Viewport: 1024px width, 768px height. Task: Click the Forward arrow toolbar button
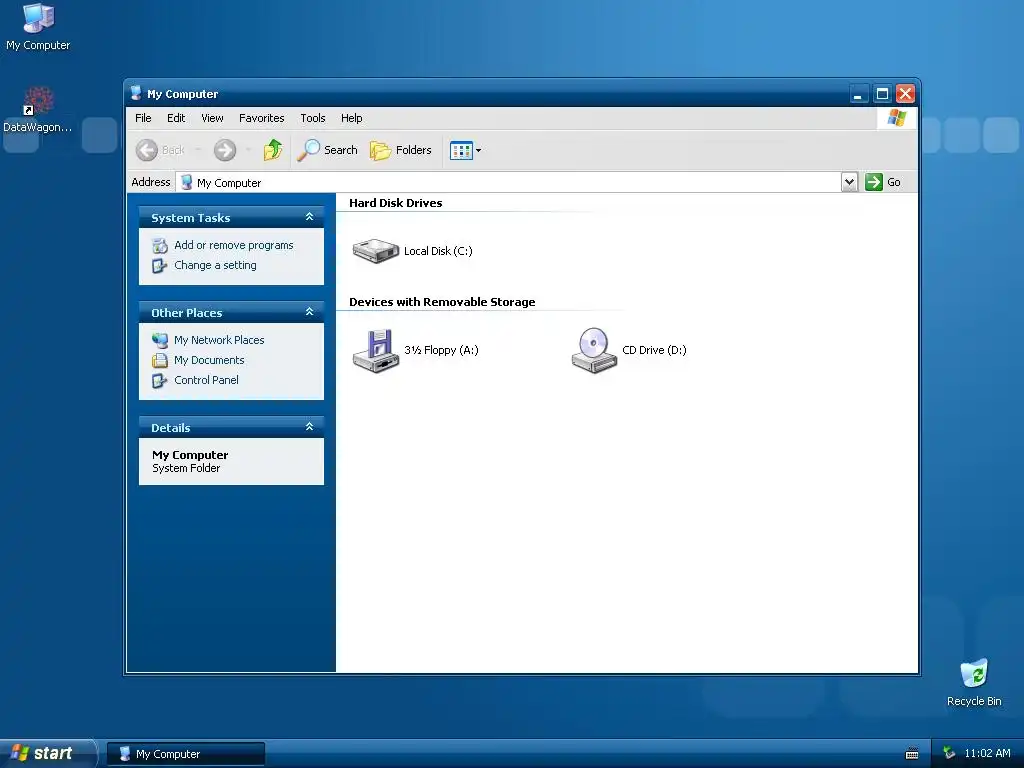(x=225, y=150)
